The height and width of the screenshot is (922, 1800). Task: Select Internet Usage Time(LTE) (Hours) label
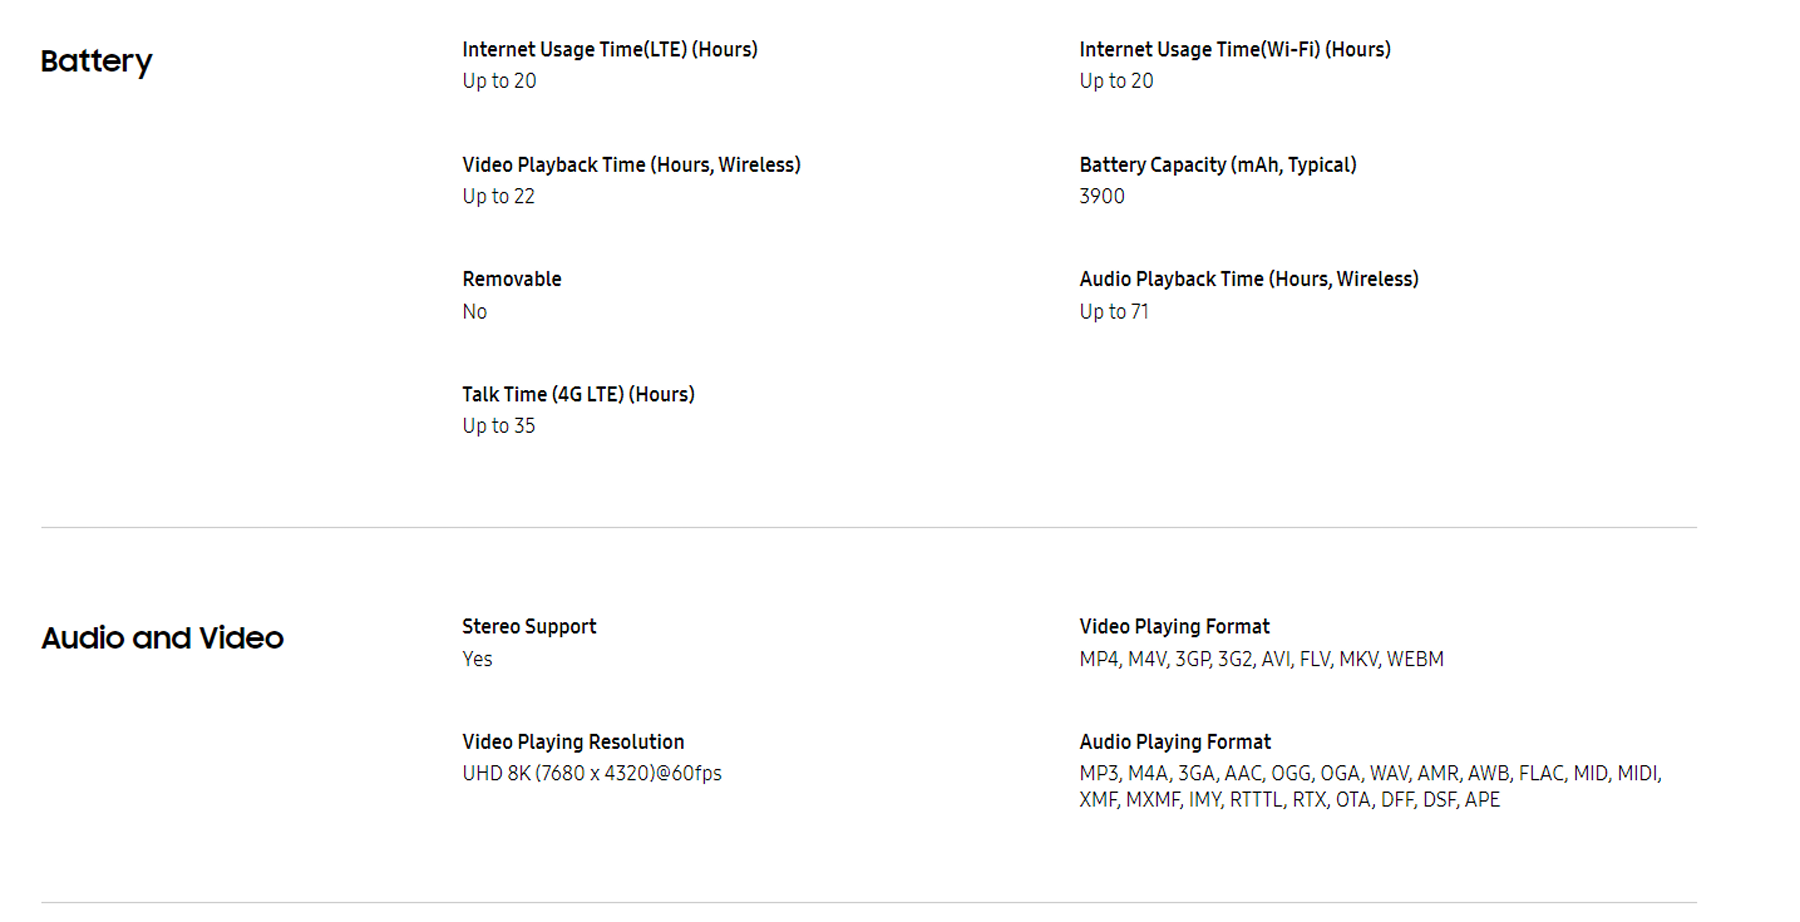point(610,49)
